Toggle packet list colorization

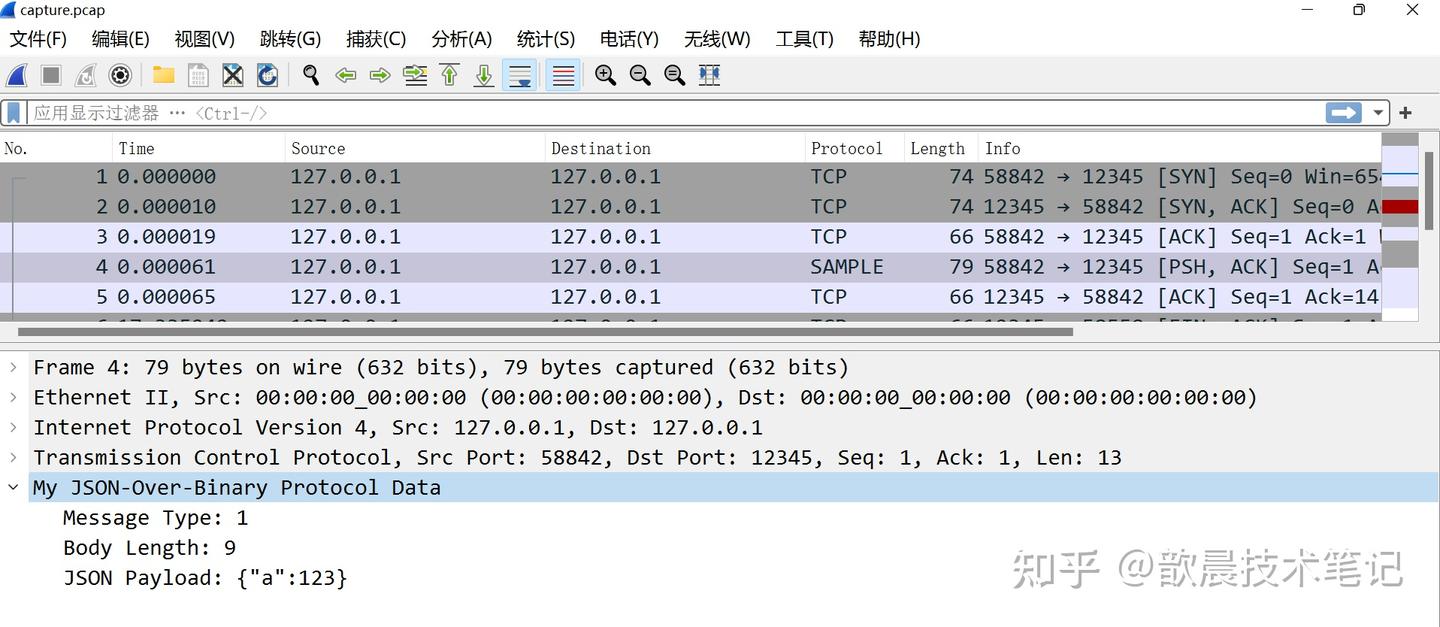pos(562,75)
